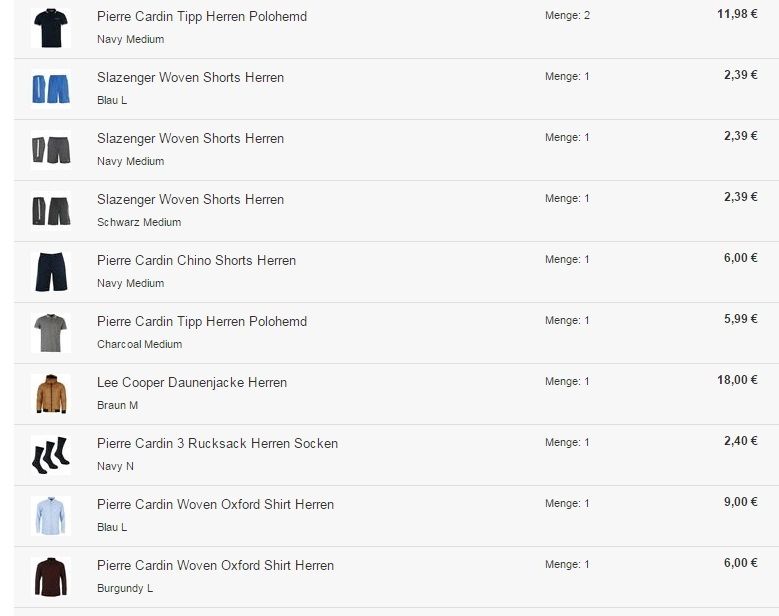This screenshot has width=779, height=616.
Task: Open the Charcoal Medium Polohemd title
Action: 201,322
